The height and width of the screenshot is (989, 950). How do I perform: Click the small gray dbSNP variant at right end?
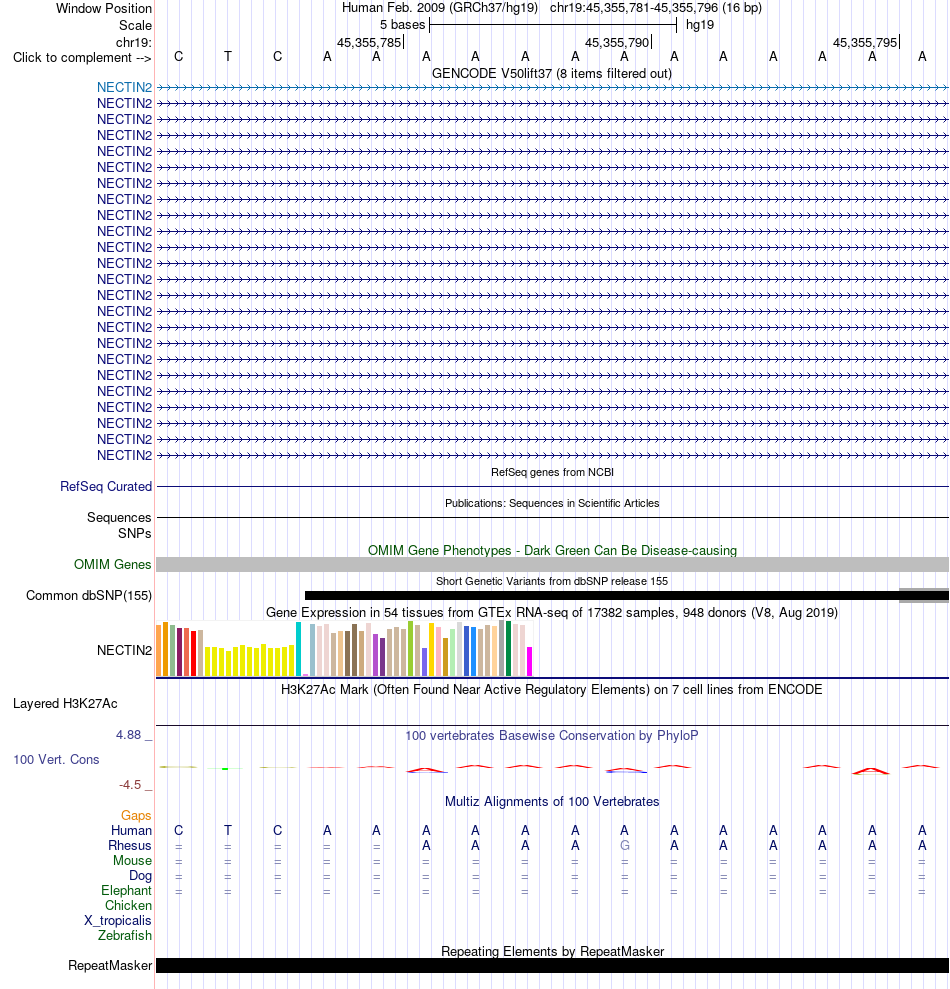tap(924, 595)
